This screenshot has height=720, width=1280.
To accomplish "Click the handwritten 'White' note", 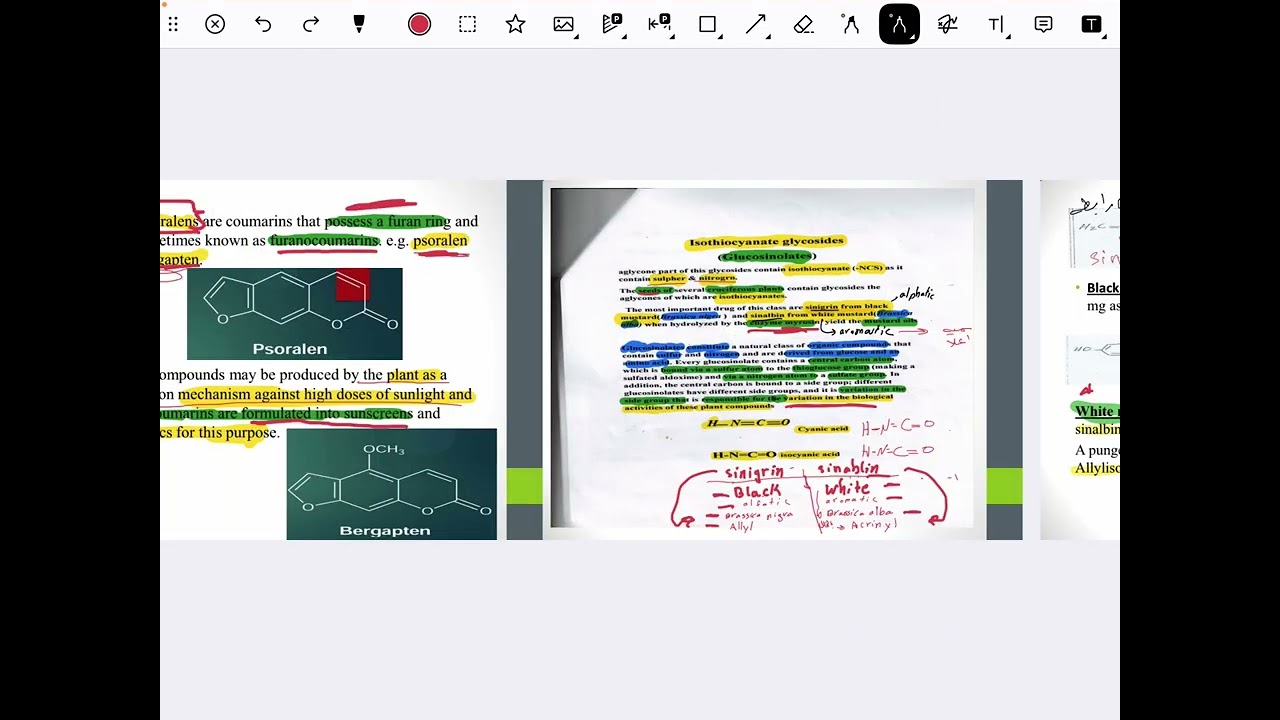I will coord(847,488).
